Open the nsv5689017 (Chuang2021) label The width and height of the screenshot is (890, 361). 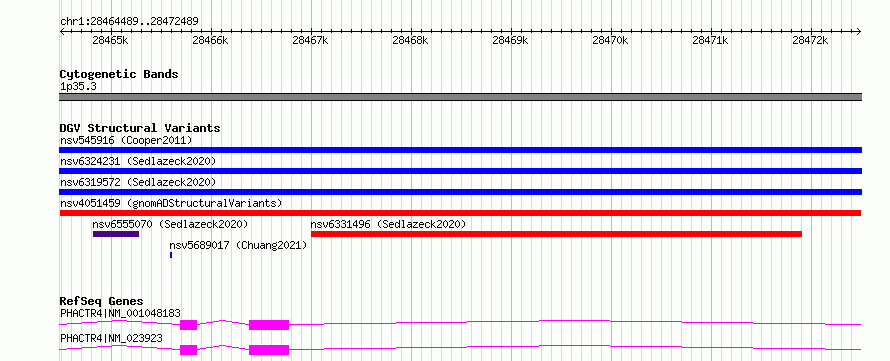(x=238, y=245)
